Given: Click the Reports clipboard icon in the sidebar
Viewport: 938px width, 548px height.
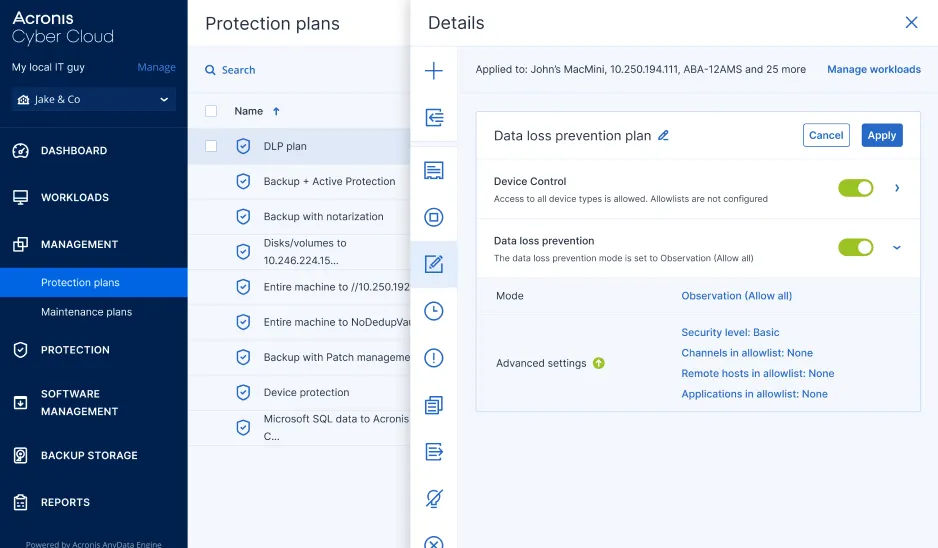Looking at the screenshot, I should [20, 502].
